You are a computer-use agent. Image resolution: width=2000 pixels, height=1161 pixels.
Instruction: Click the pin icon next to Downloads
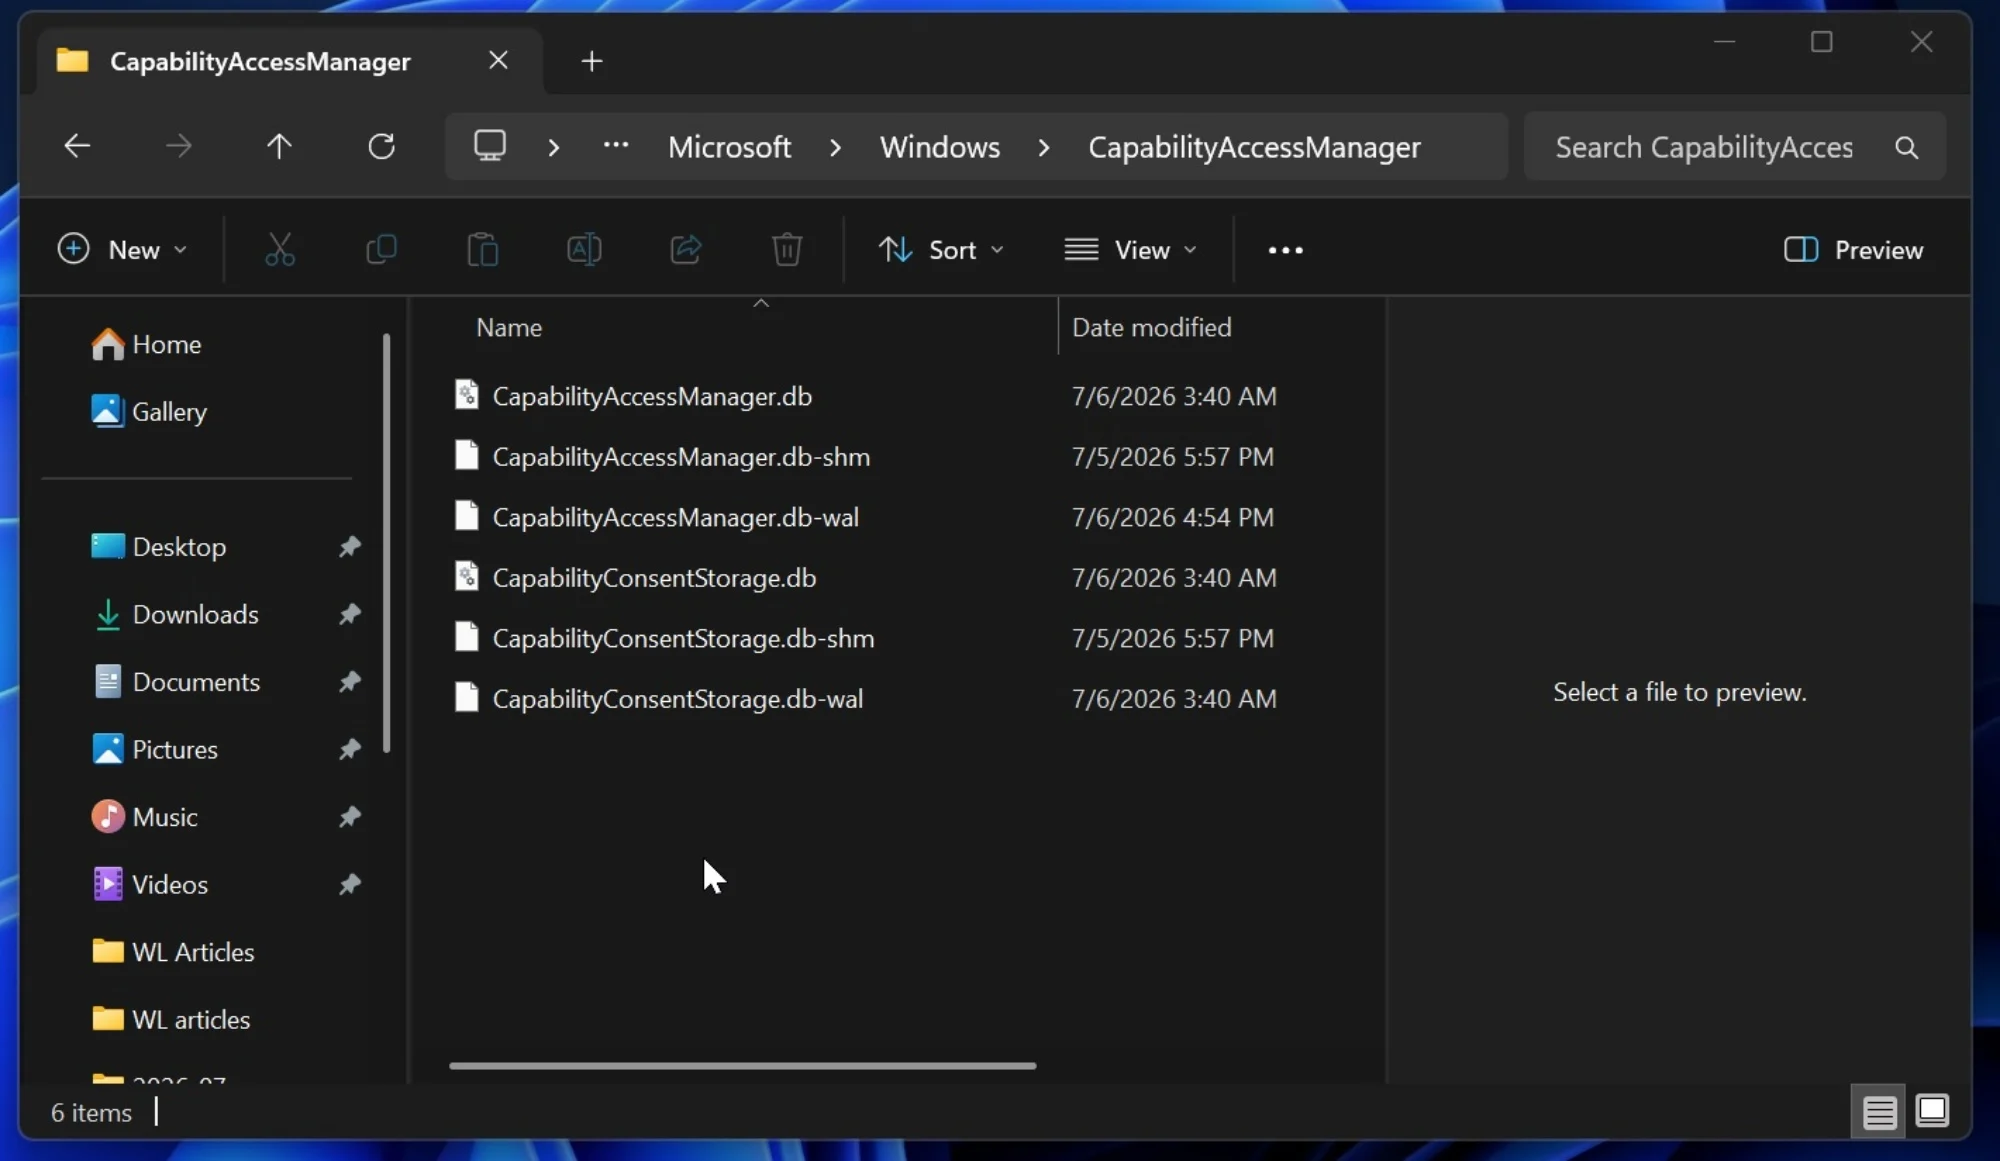349,614
